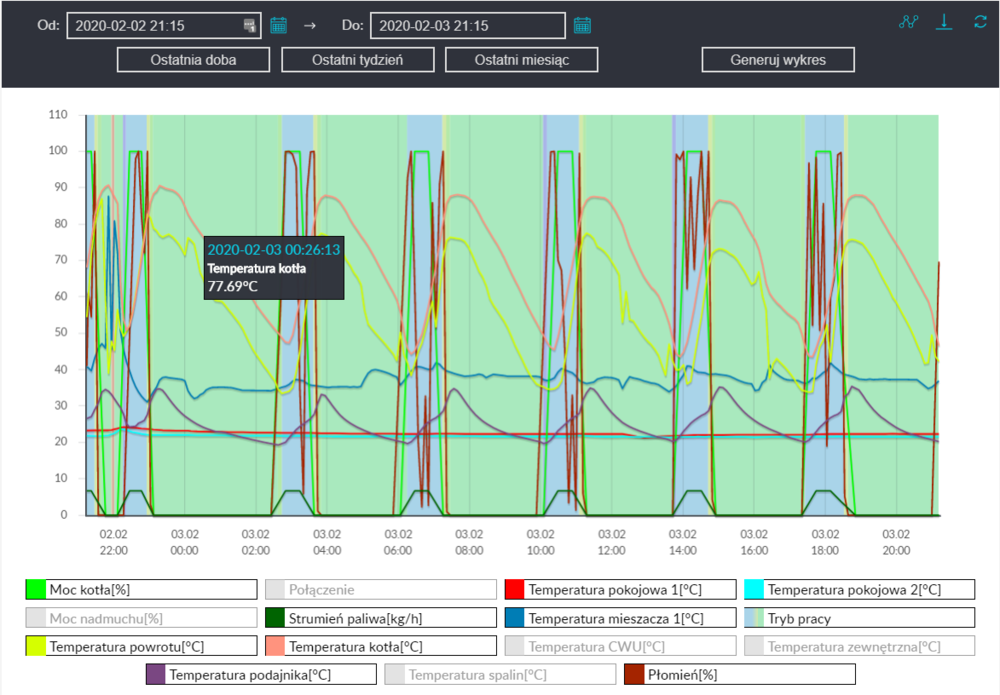Image resolution: width=1000 pixels, height=695 pixels.
Task: Click the refresh icon in top right
Action: [x=980, y=22]
